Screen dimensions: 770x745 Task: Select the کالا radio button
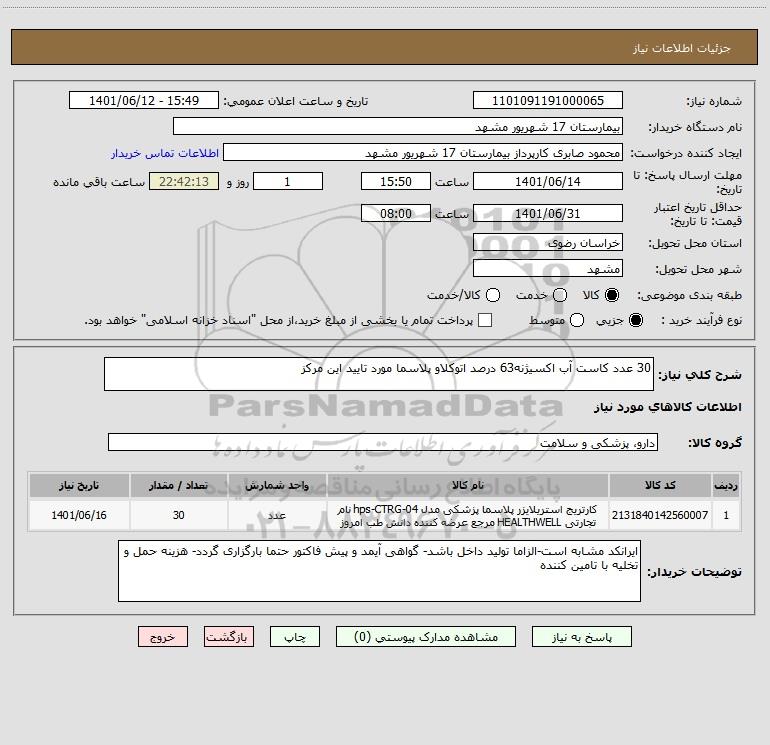click(x=612, y=295)
